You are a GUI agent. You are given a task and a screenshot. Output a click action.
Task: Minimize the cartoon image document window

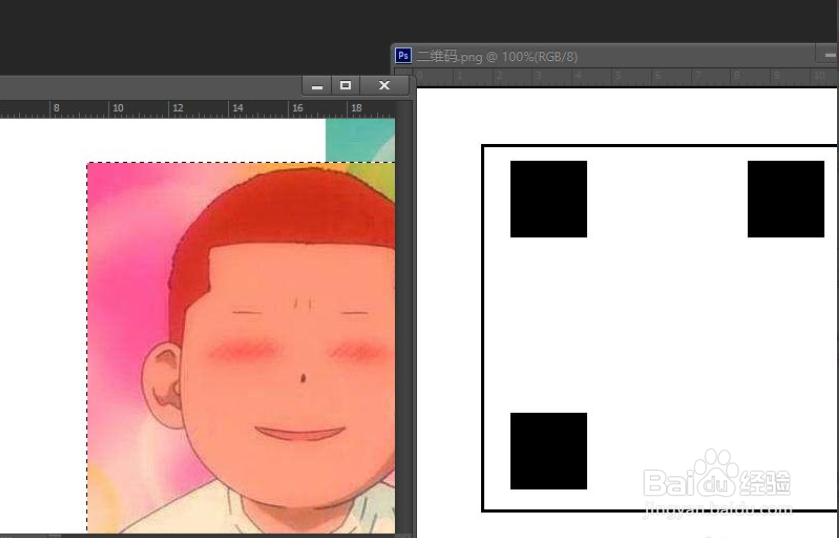(x=317, y=86)
